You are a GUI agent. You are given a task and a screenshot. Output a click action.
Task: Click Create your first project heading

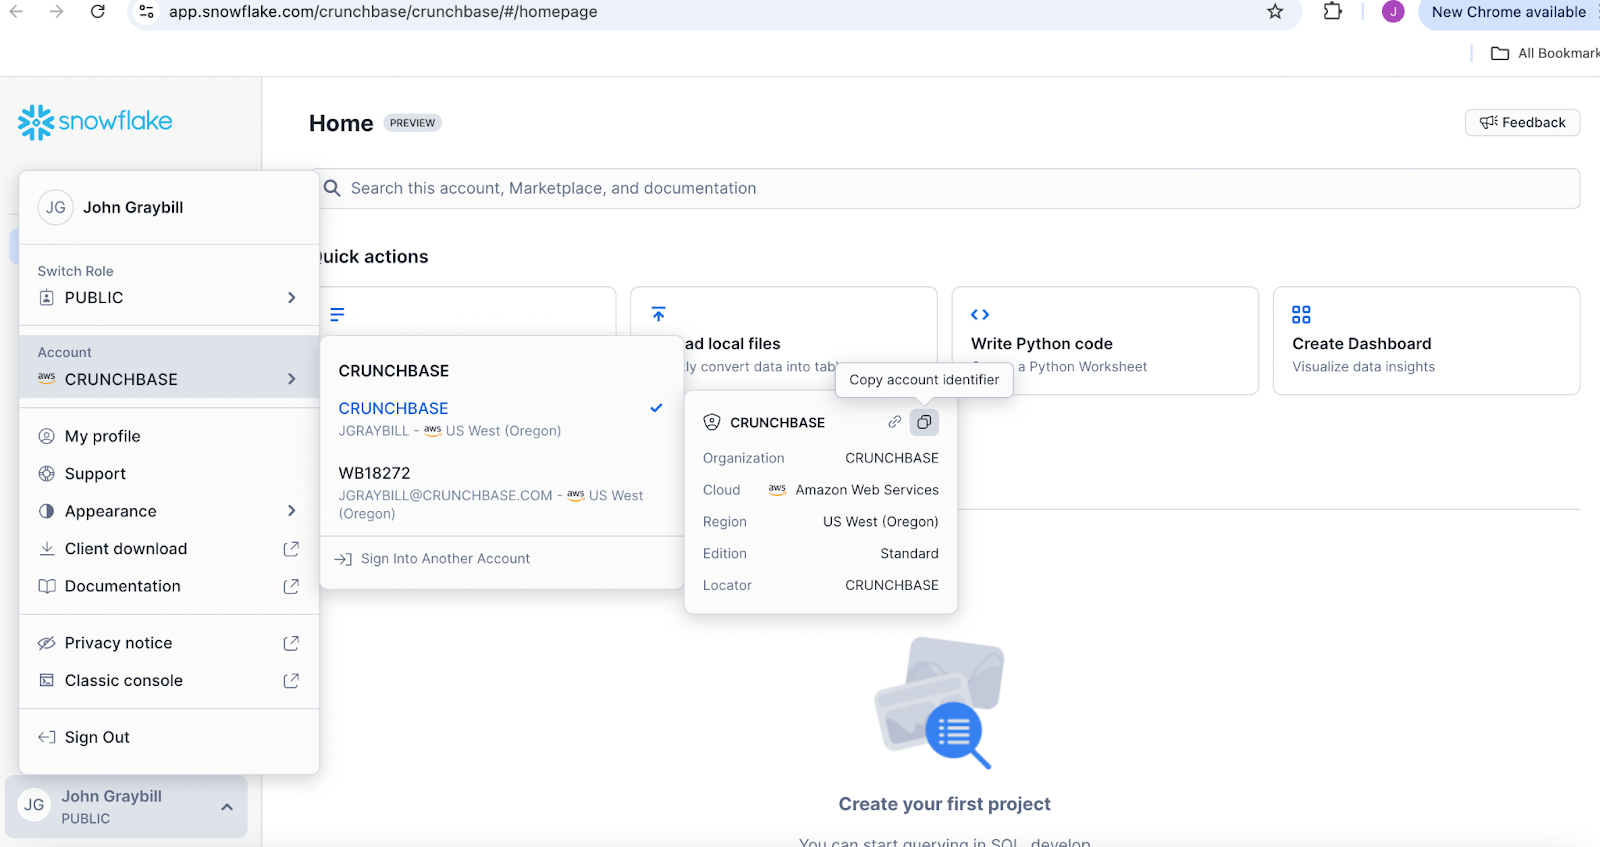[944, 804]
